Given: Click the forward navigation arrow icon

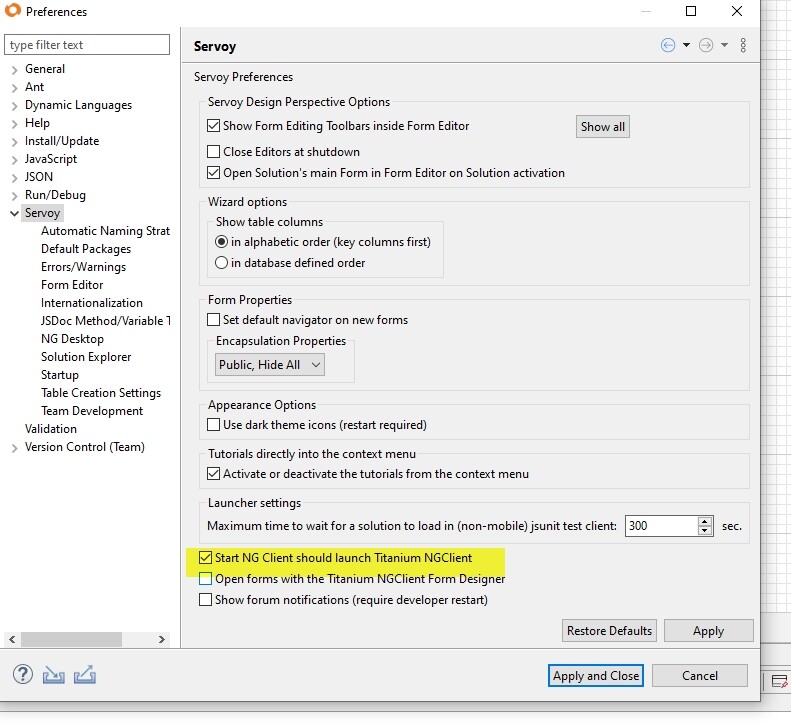Looking at the screenshot, I should (706, 45).
